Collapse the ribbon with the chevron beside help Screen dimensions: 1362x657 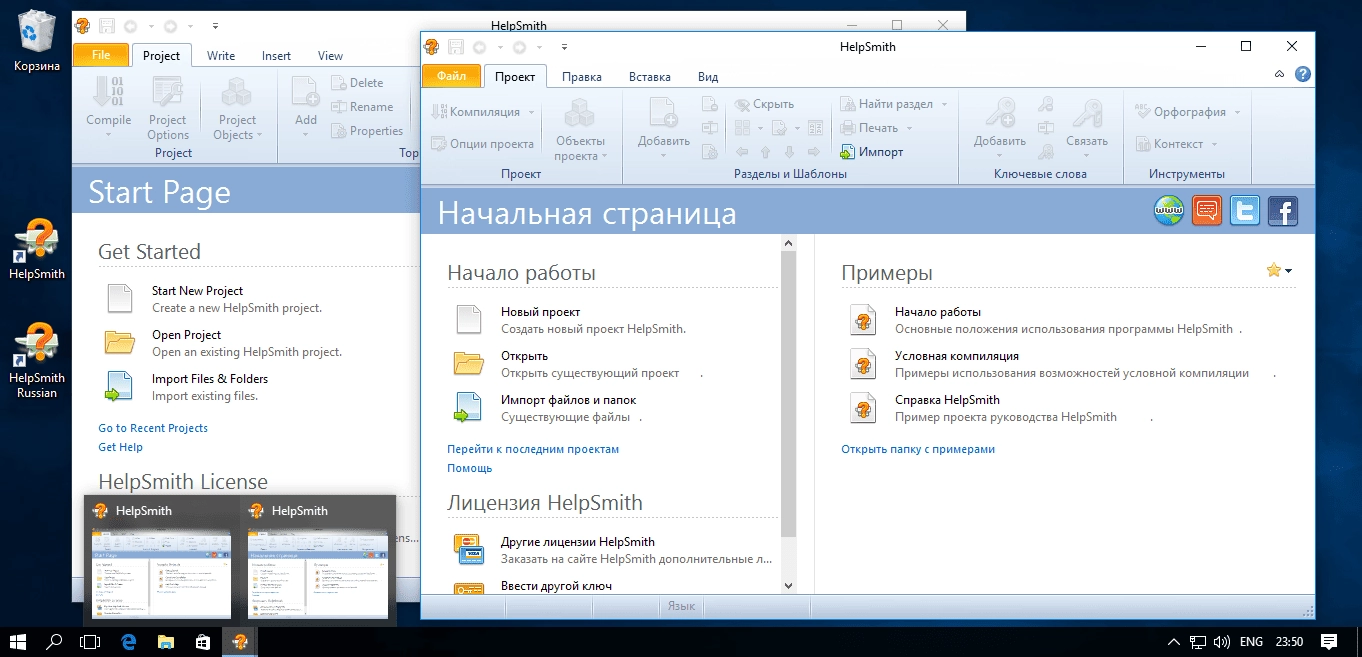1280,74
